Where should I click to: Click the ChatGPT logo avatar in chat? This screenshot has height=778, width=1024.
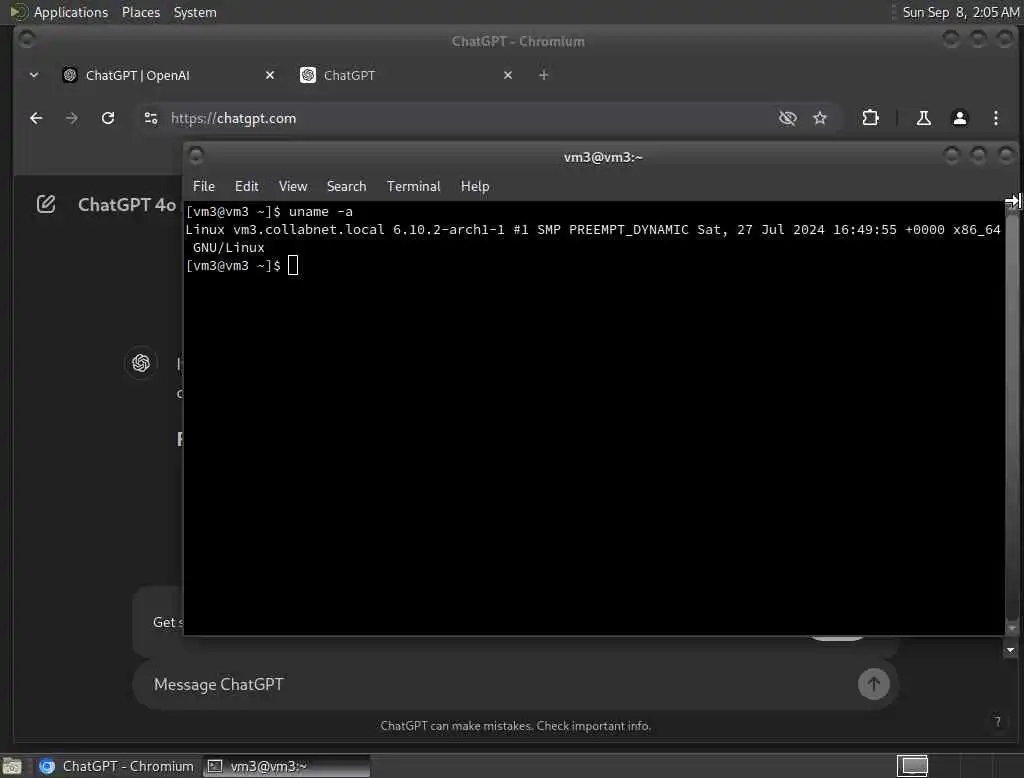point(140,363)
